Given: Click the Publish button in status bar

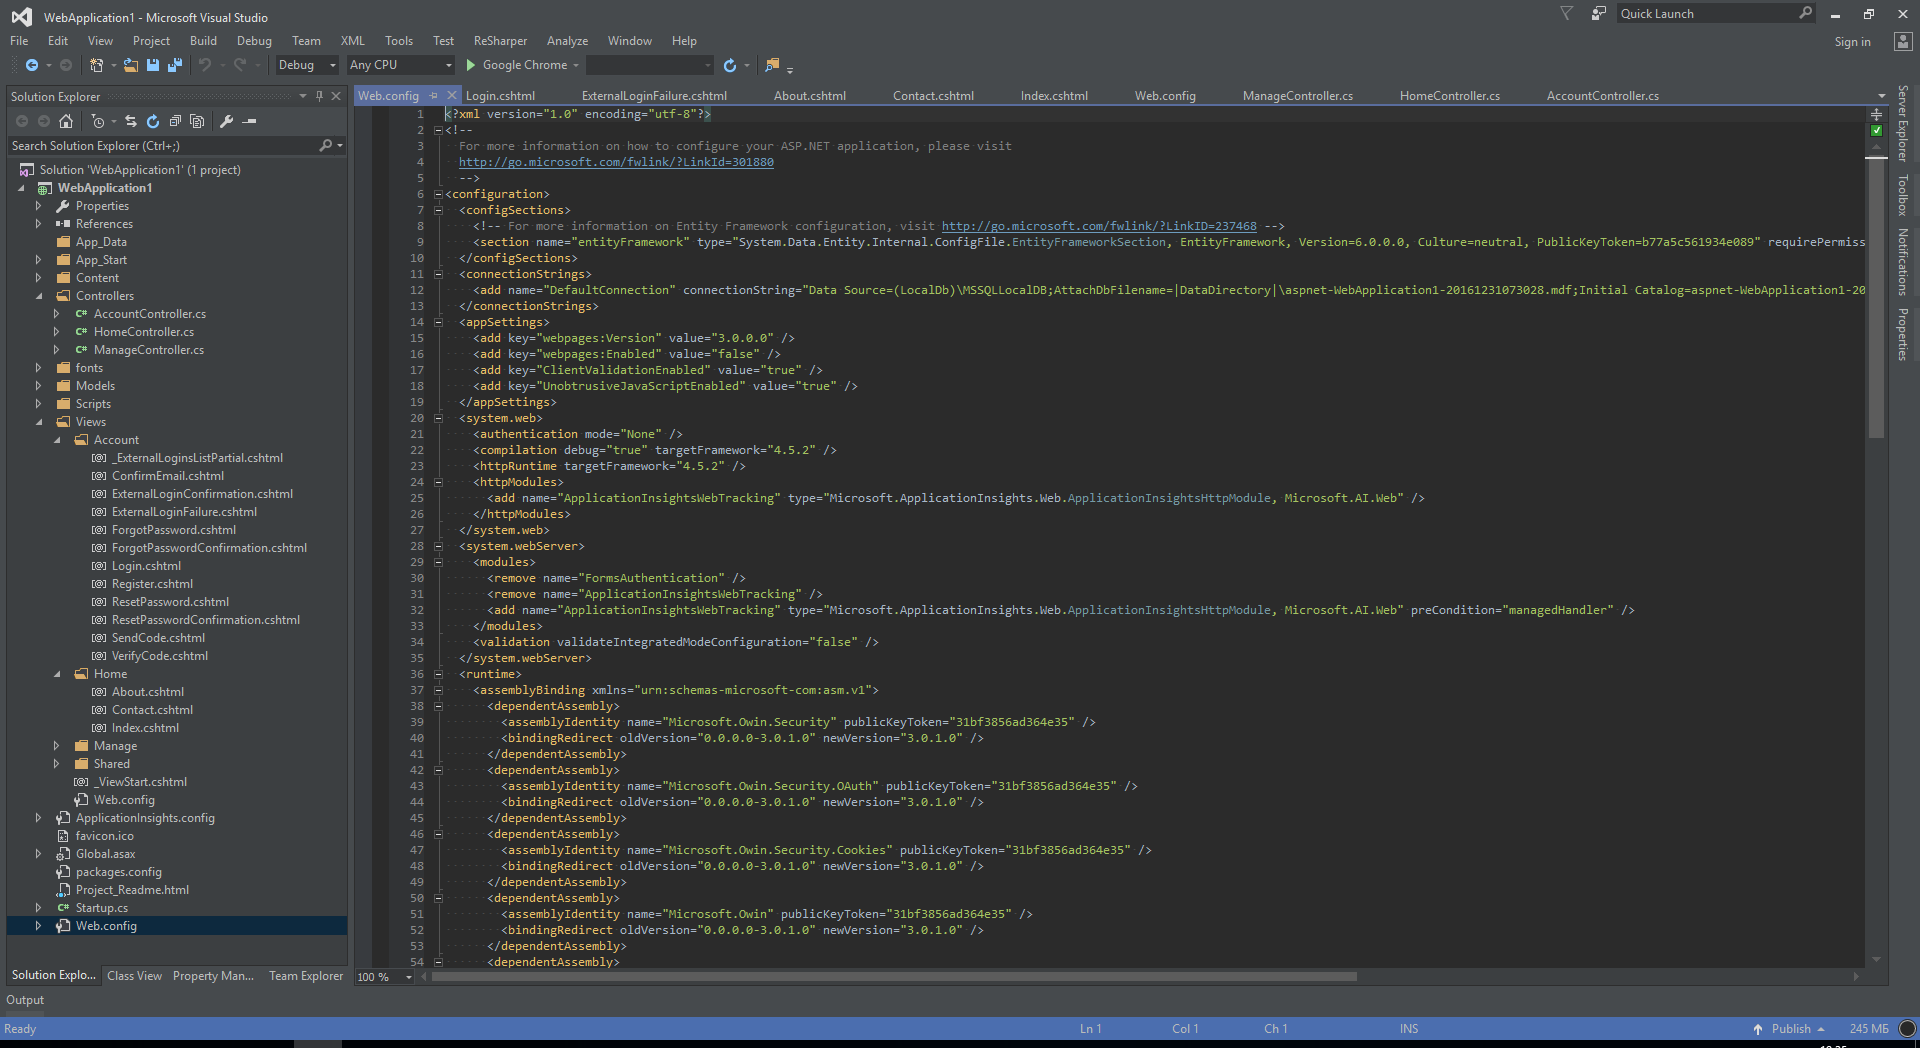Looking at the screenshot, I should point(1791,1029).
